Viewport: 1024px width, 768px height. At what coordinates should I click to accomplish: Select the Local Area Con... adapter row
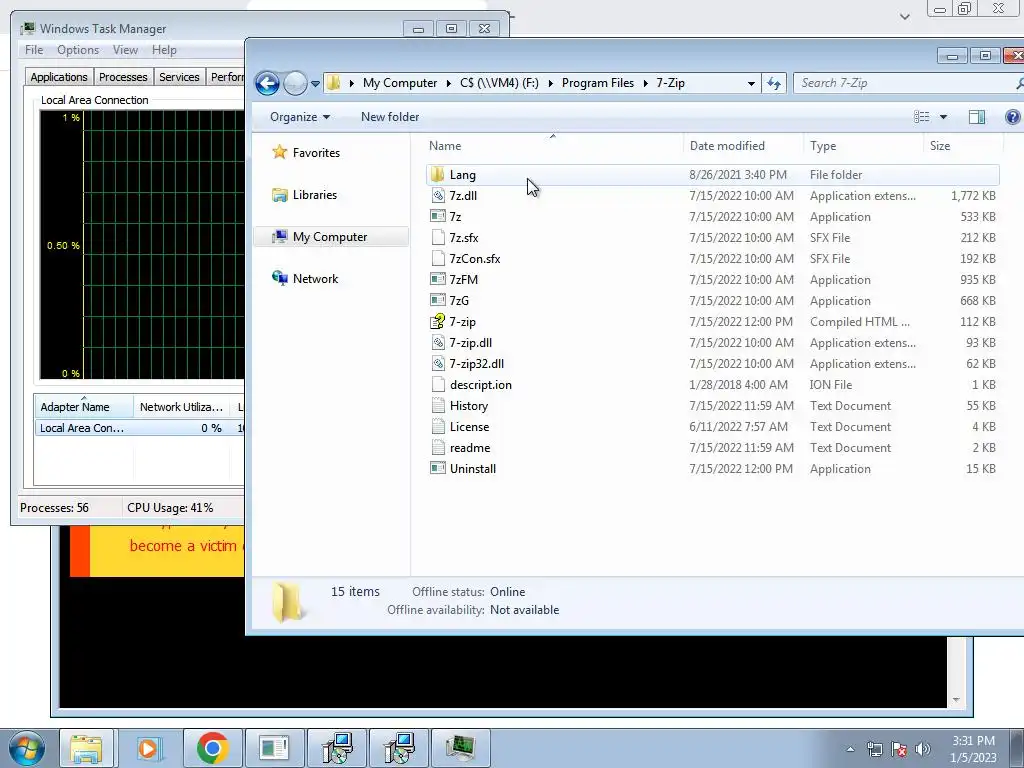[139, 428]
